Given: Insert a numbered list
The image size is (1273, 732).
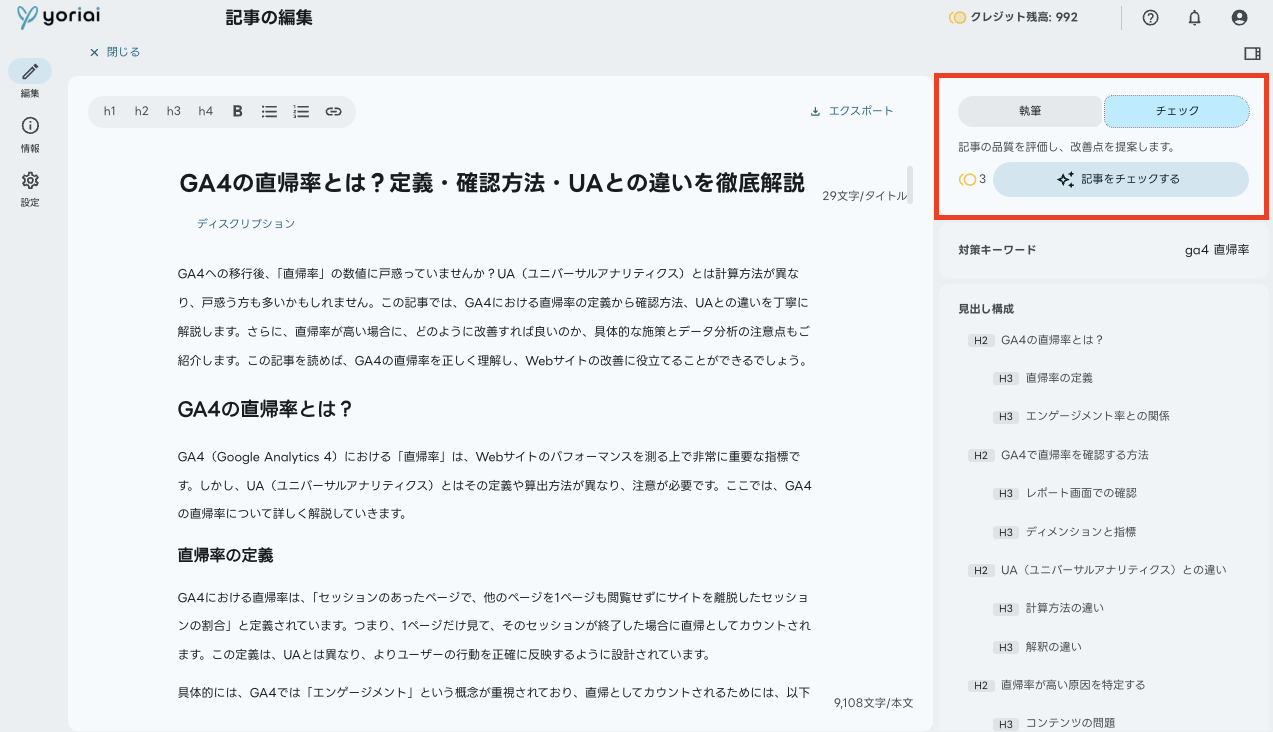Looking at the screenshot, I should pos(301,111).
